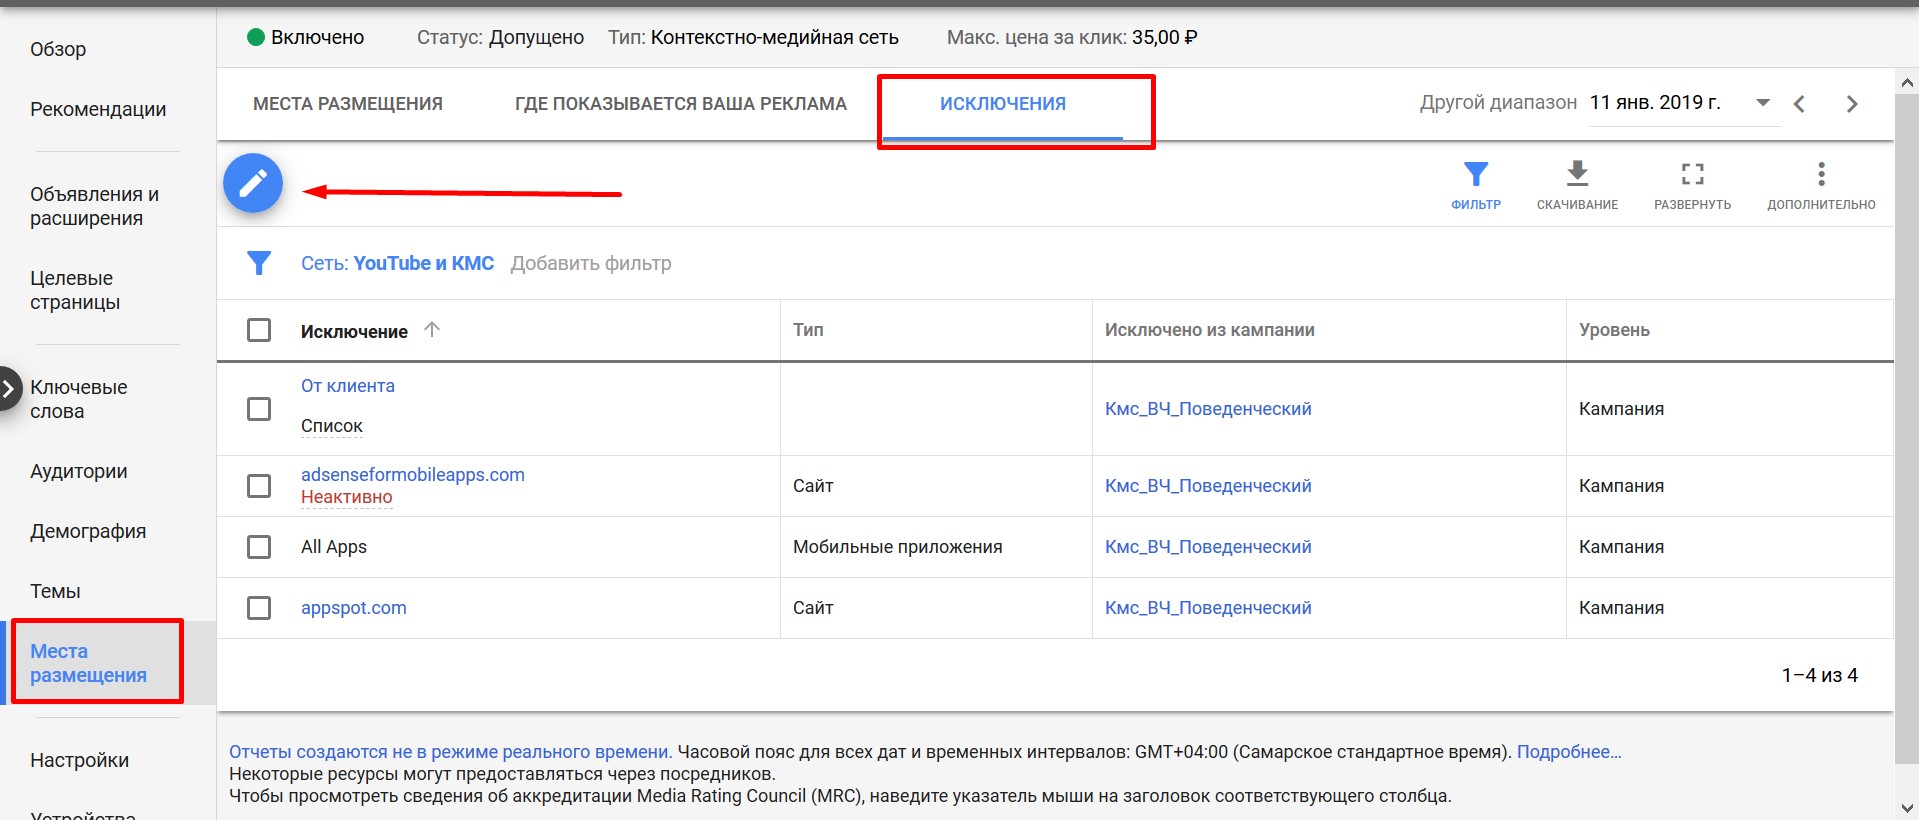Toggle the select-all checkbox in header
This screenshot has height=820, width=1919.
coord(259,330)
